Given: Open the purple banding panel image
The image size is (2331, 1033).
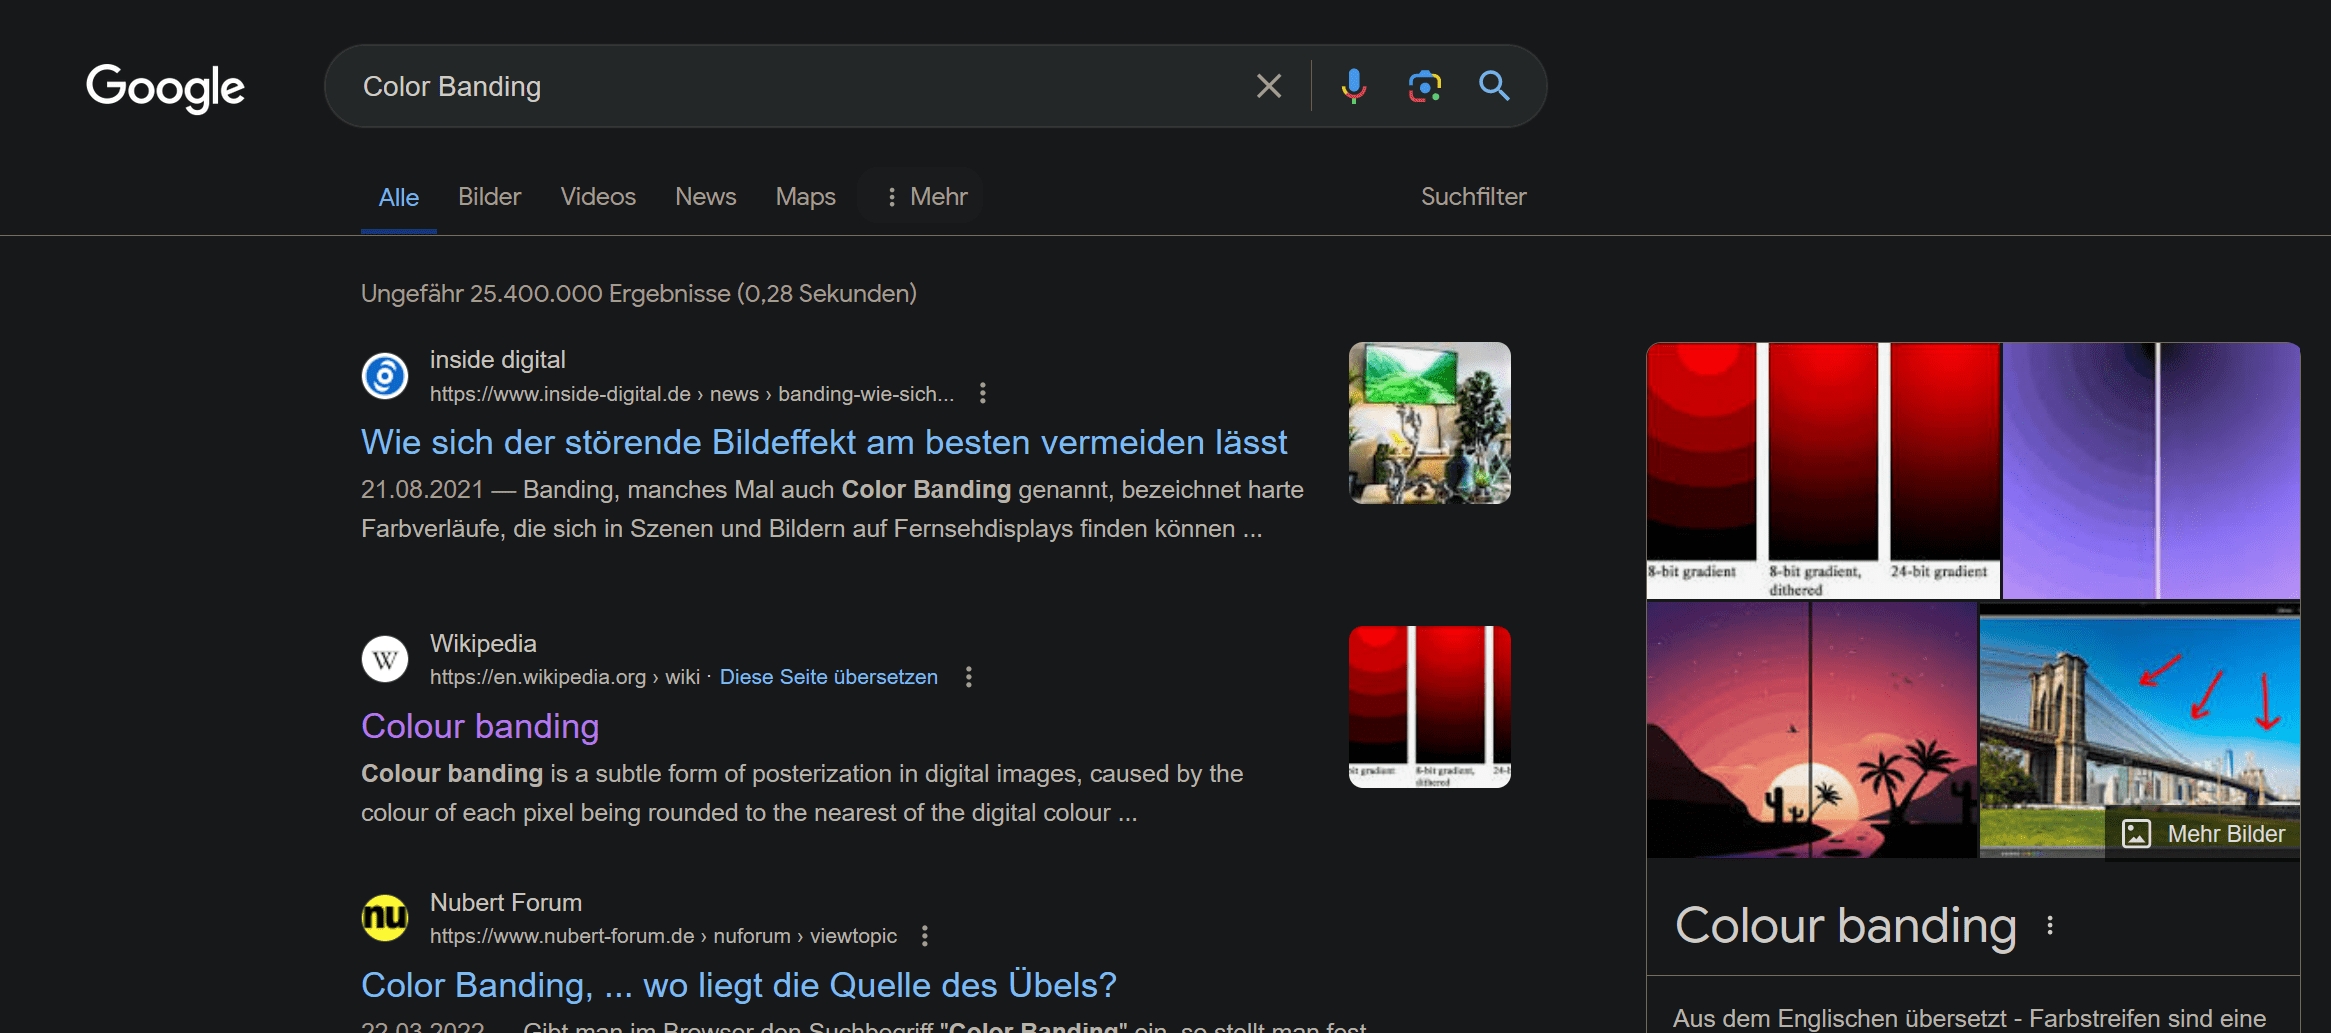Looking at the screenshot, I should tap(2151, 470).
